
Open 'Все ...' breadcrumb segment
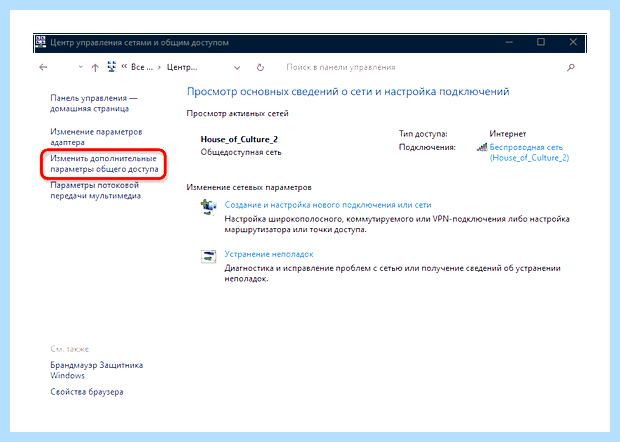tap(142, 67)
